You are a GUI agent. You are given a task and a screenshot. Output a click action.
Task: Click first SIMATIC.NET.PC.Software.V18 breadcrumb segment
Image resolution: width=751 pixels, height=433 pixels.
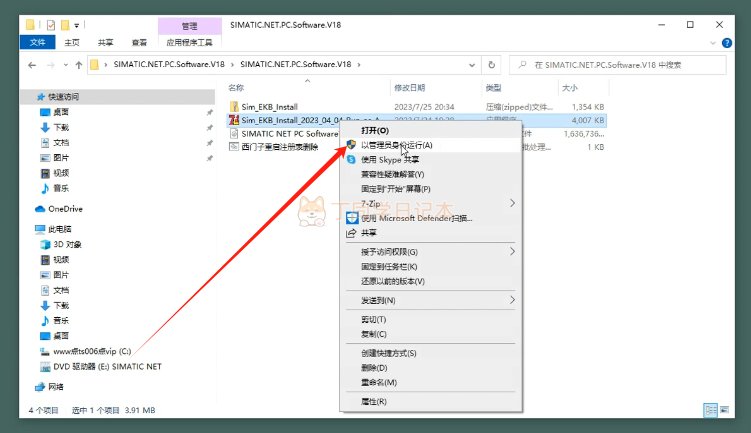[x=169, y=64]
